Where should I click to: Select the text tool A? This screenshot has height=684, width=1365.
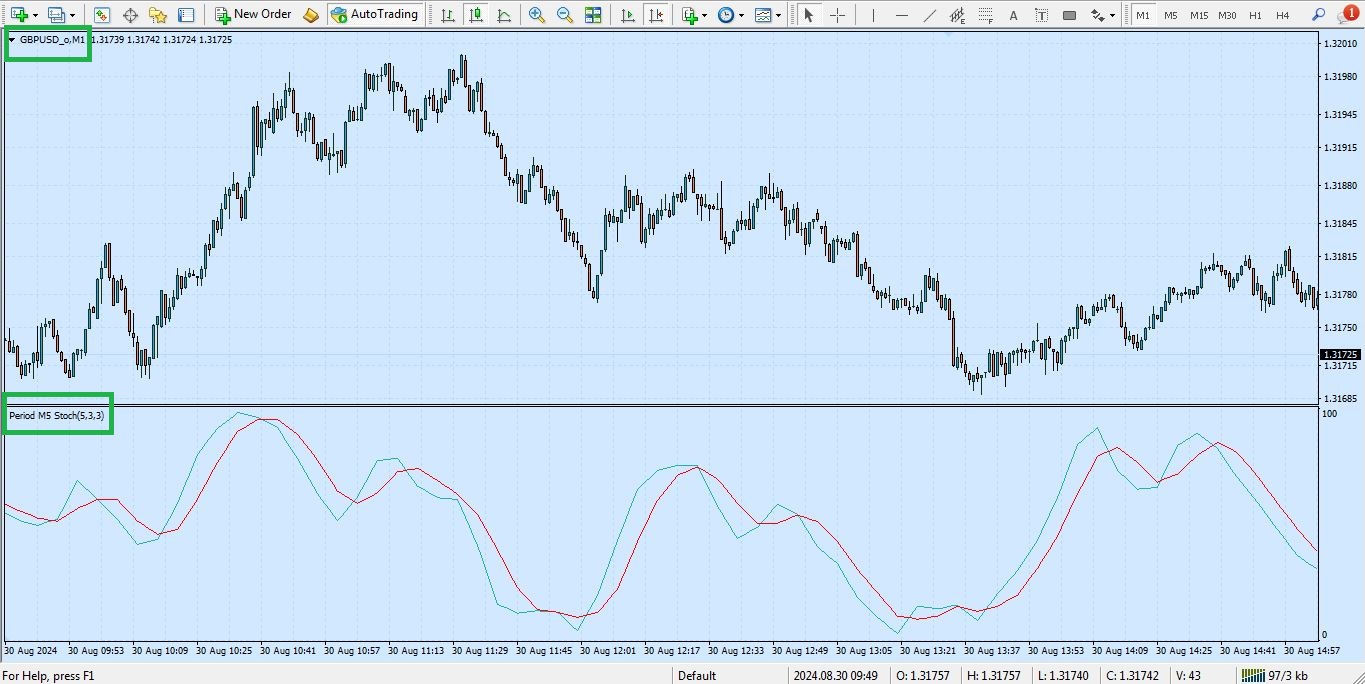tap(1014, 15)
